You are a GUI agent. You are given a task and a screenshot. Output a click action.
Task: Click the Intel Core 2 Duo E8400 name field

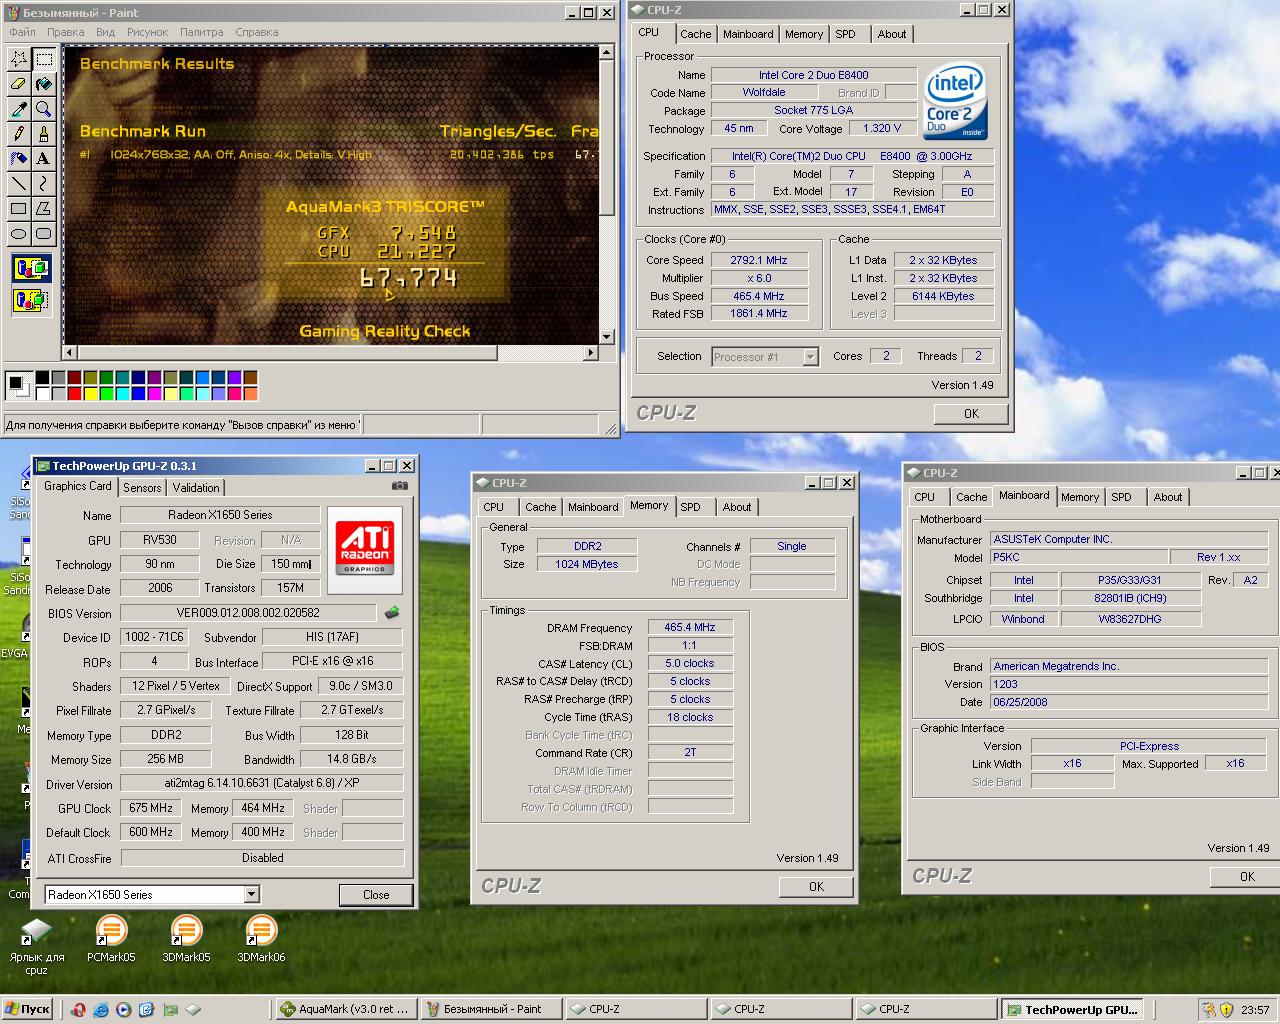pyautogui.click(x=813, y=75)
